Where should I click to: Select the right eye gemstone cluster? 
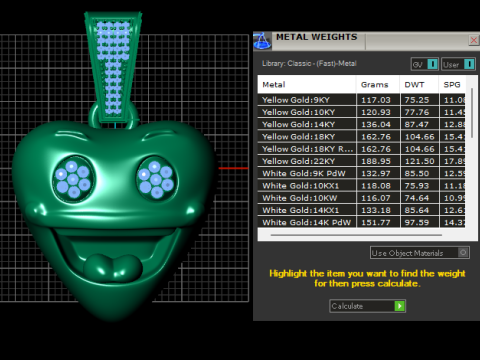click(156, 178)
